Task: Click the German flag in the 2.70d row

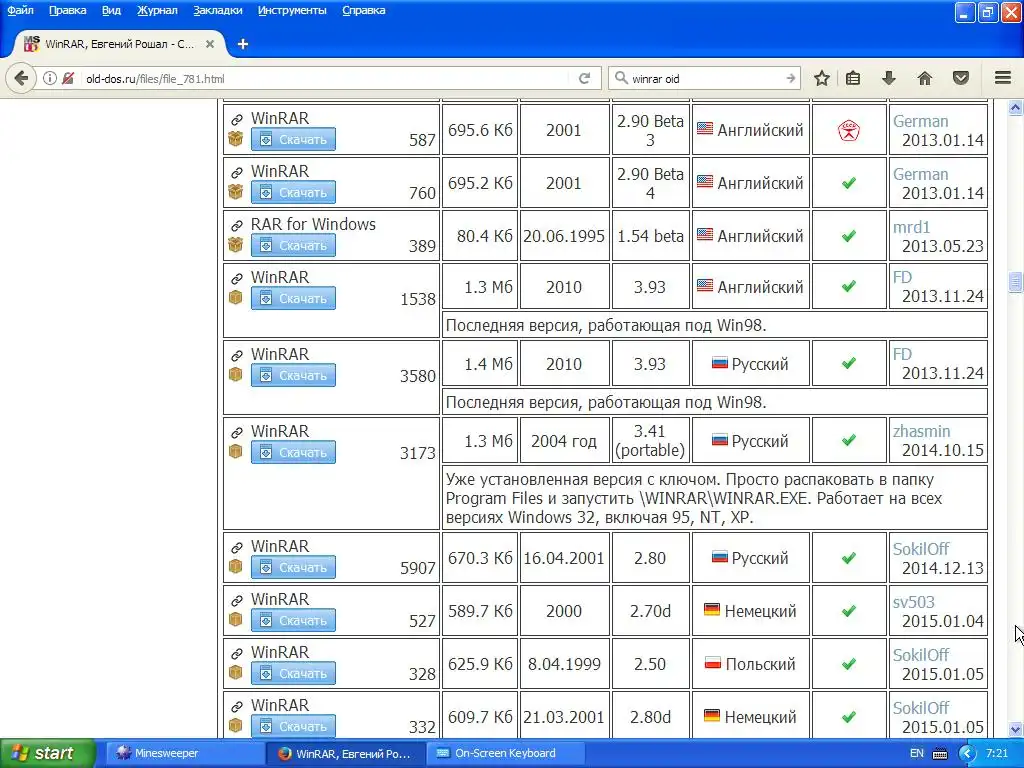Action: coord(712,609)
